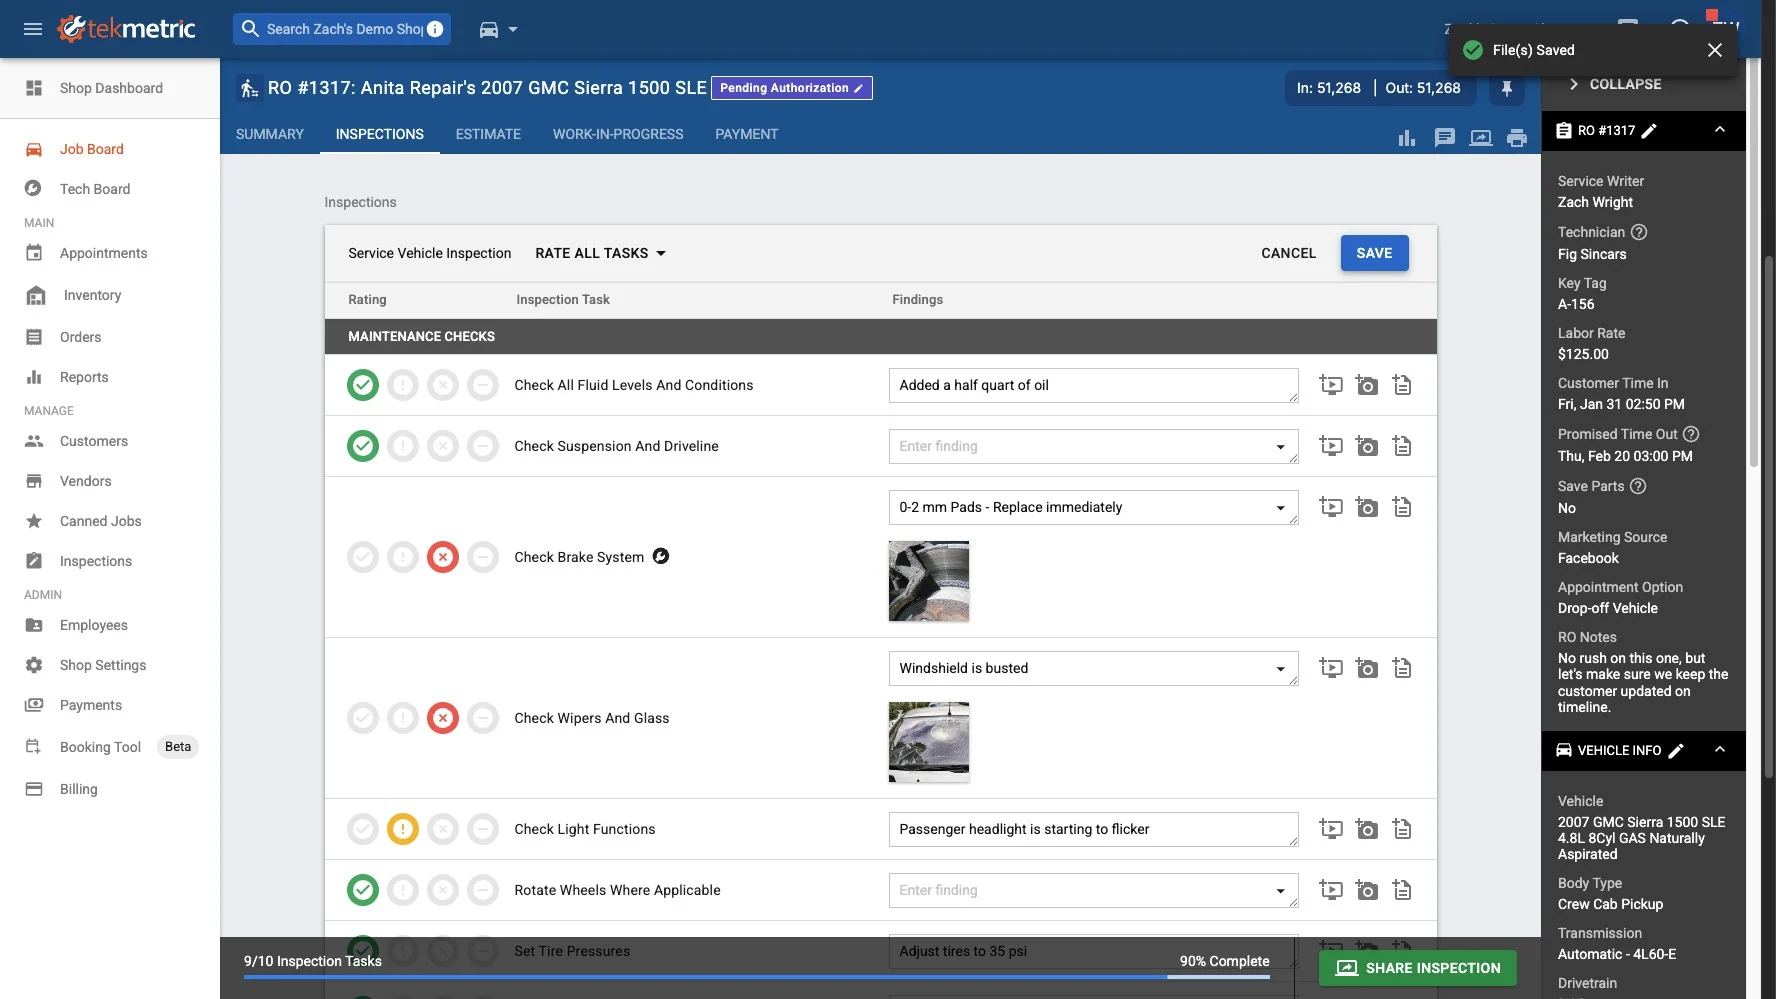Mark Check Suspension And Driveline as not applicable
The width and height of the screenshot is (1776, 999).
(483, 446)
